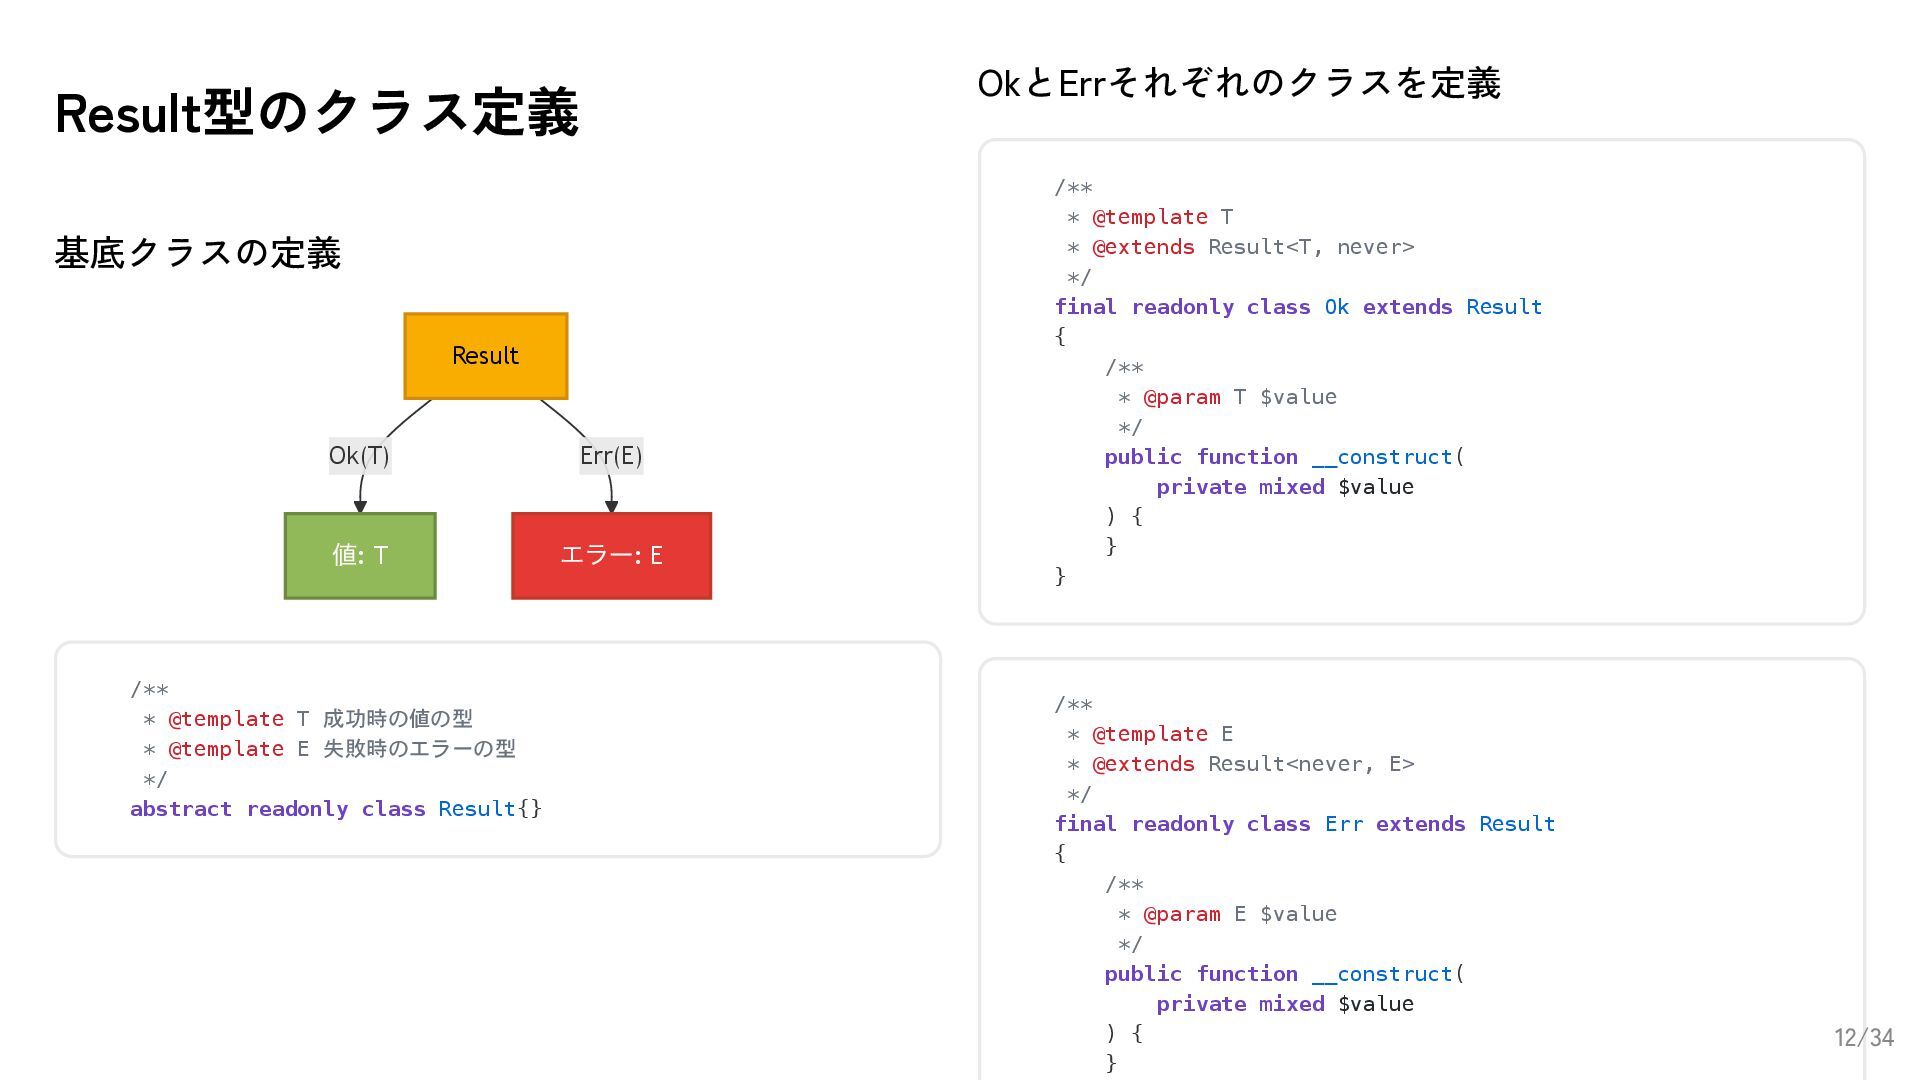The image size is (1920, 1080).
Task: Click the abstract readonly class Result line
Action: point(335,809)
